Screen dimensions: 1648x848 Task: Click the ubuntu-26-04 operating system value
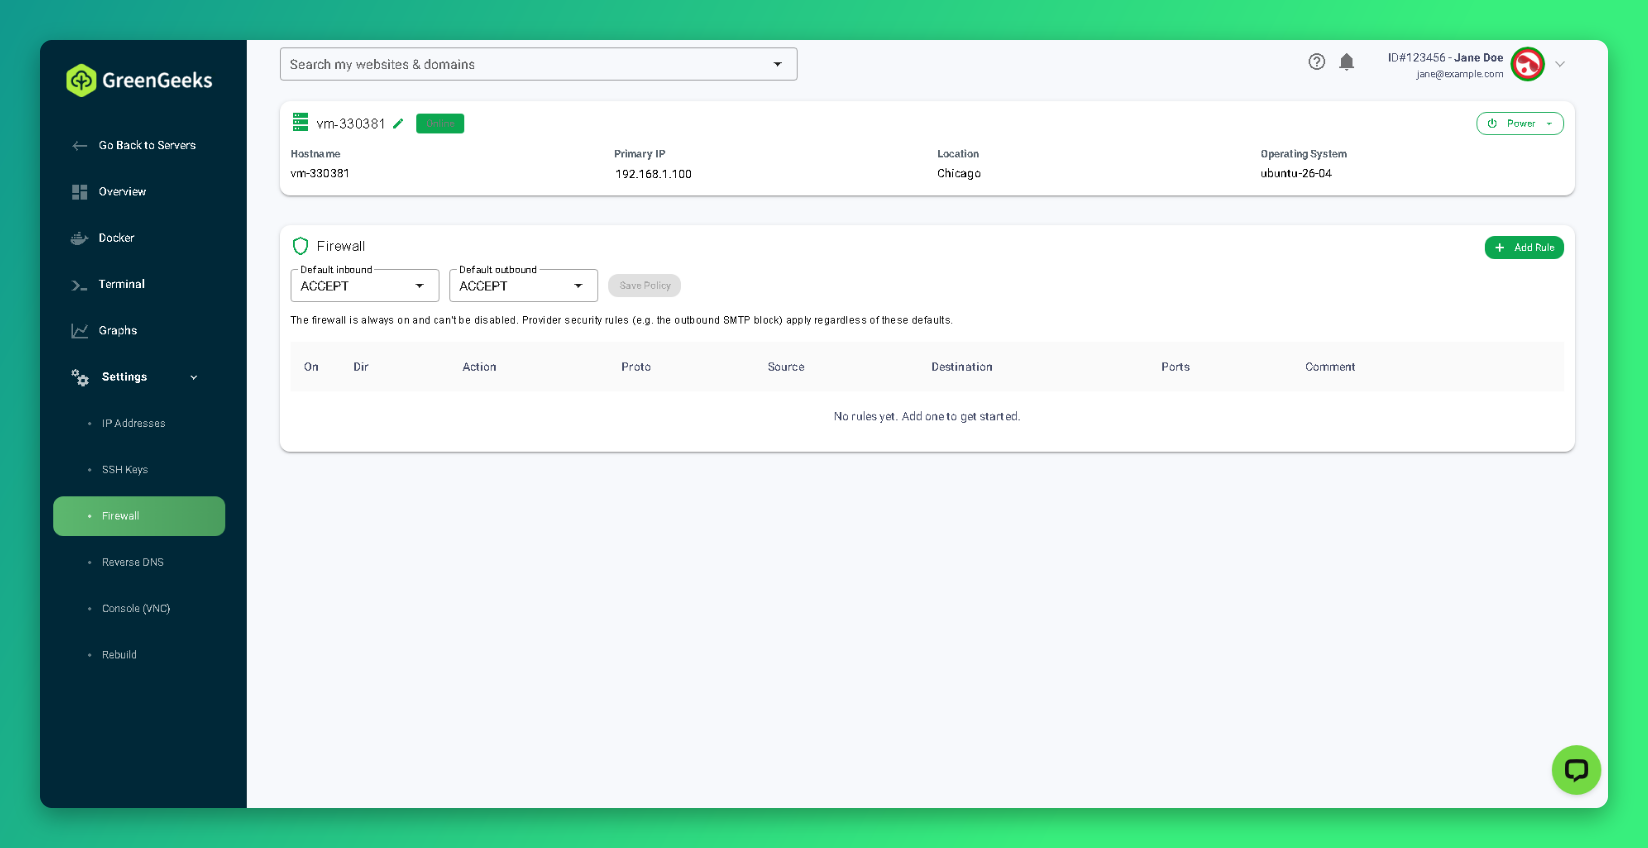(x=1296, y=174)
